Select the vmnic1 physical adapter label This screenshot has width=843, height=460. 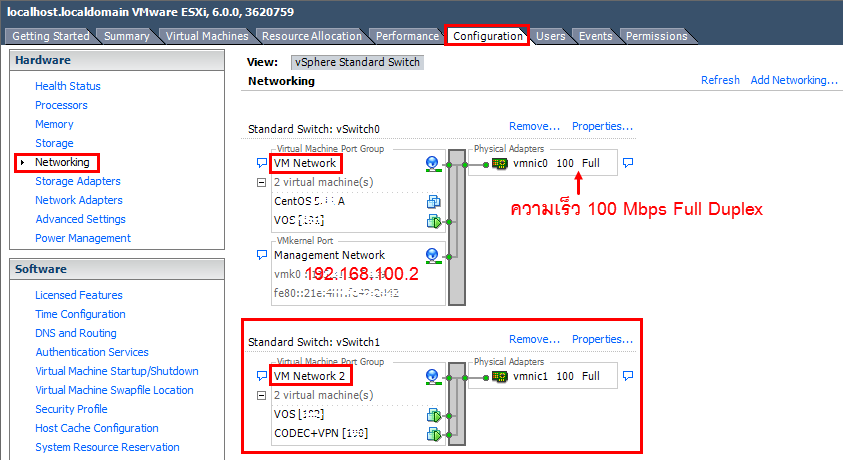530,376
